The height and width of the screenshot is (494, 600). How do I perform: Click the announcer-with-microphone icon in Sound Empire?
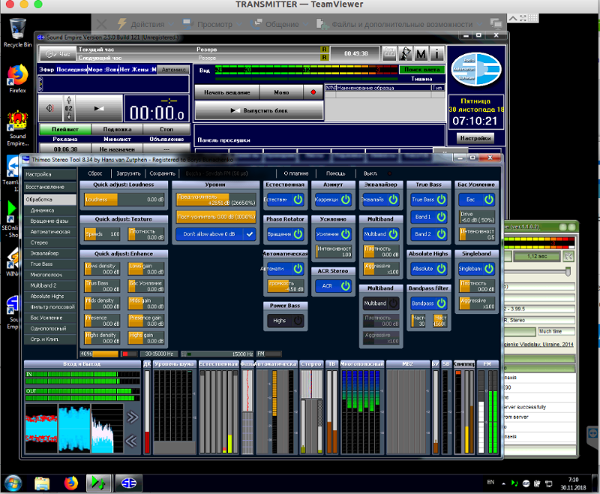click(405, 54)
